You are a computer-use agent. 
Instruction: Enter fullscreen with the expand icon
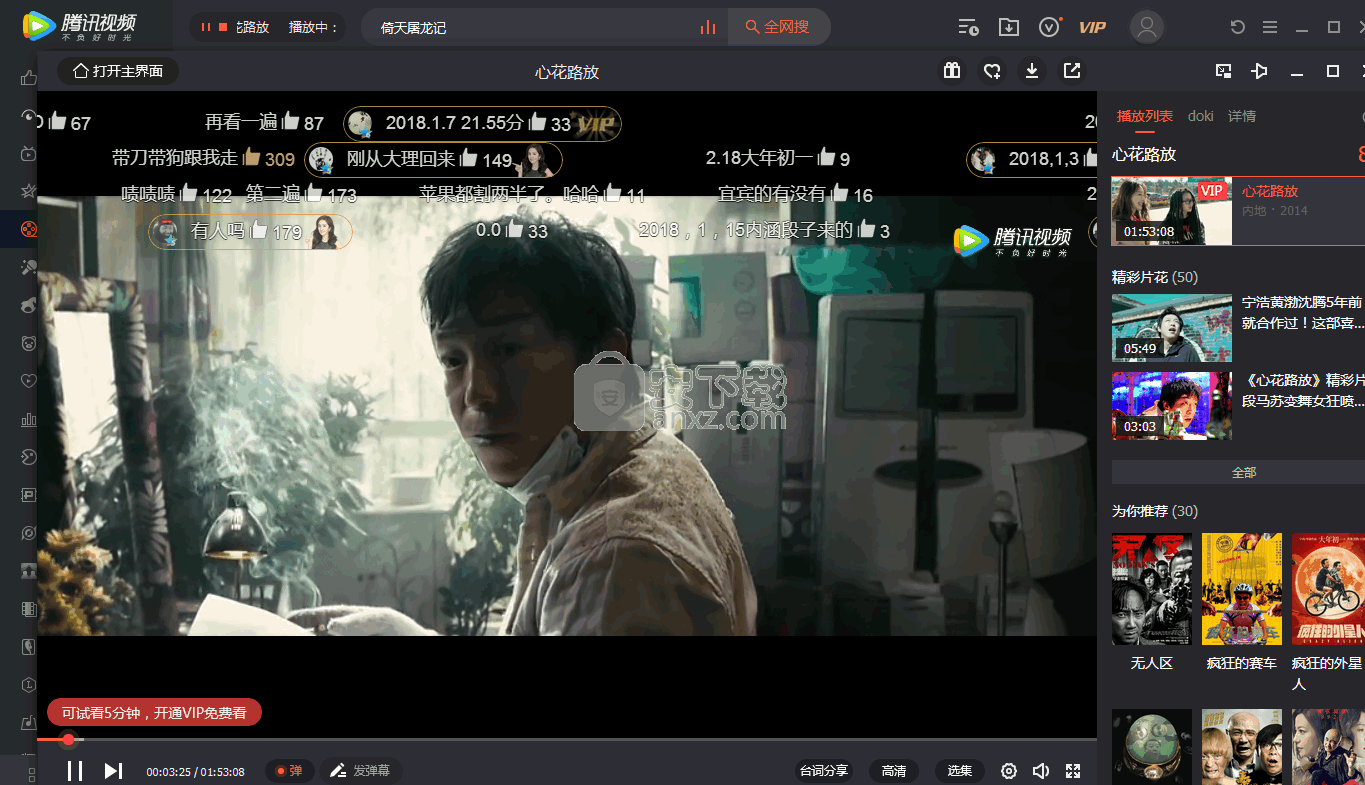(x=1073, y=771)
